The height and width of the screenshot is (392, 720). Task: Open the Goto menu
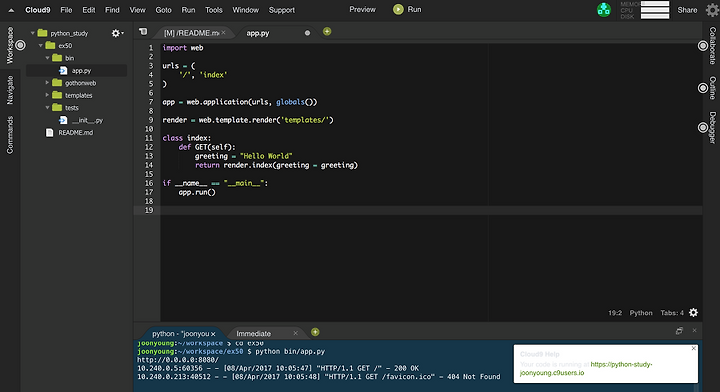163,10
